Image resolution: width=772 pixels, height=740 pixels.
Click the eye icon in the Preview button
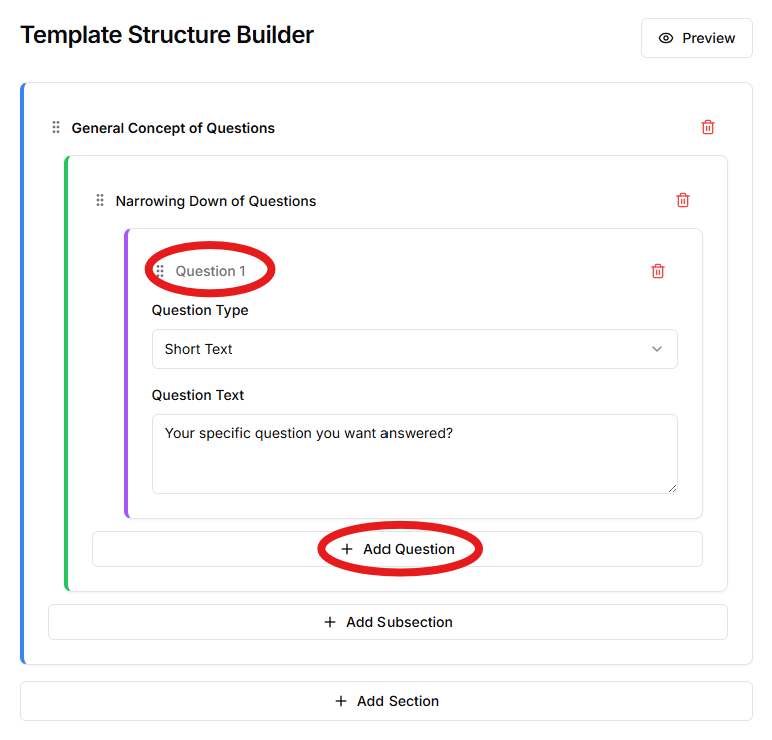pyautogui.click(x=666, y=38)
